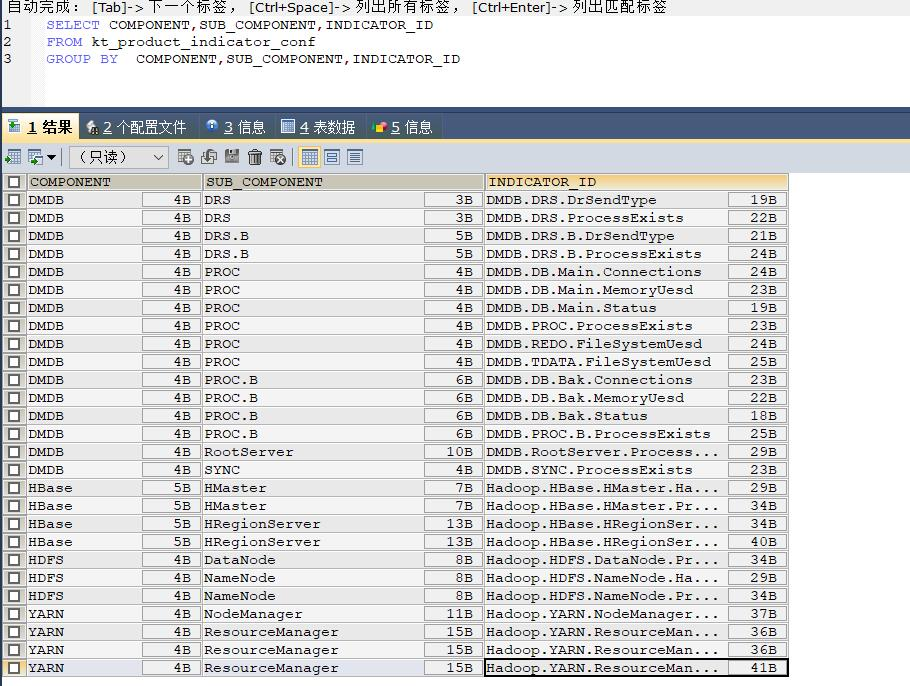Click the export results grid icon at far left
This screenshot has width=910, height=686.
(15, 157)
